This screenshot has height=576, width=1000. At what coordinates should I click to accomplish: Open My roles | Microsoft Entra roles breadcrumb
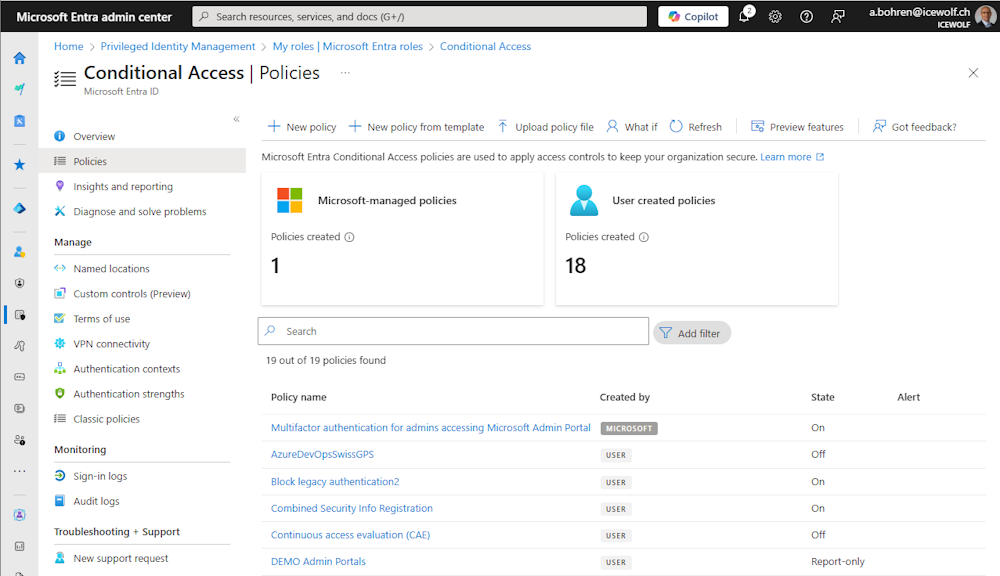(348, 46)
